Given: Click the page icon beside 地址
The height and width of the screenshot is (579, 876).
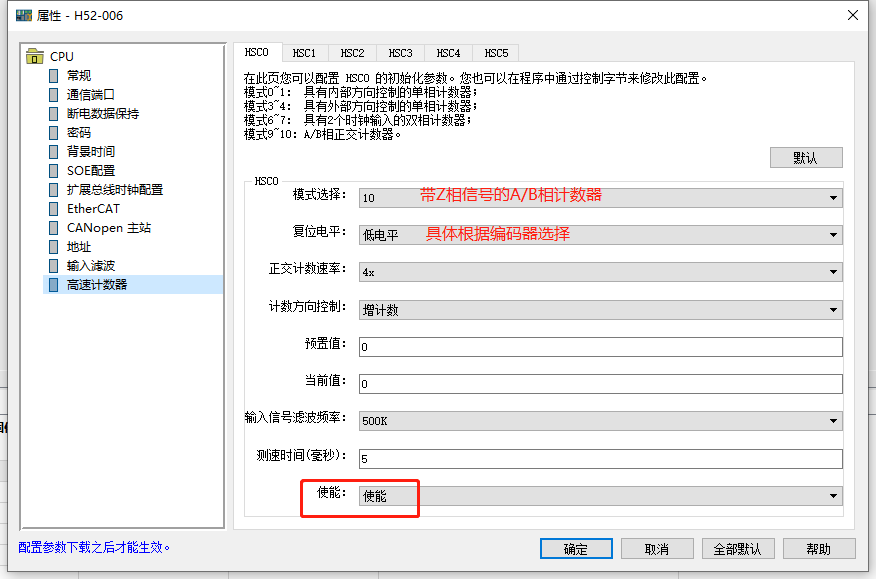Looking at the screenshot, I should (x=54, y=246).
